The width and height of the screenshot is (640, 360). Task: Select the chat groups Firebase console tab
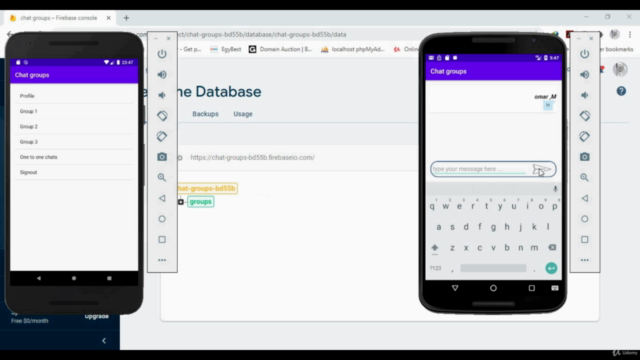60,18
